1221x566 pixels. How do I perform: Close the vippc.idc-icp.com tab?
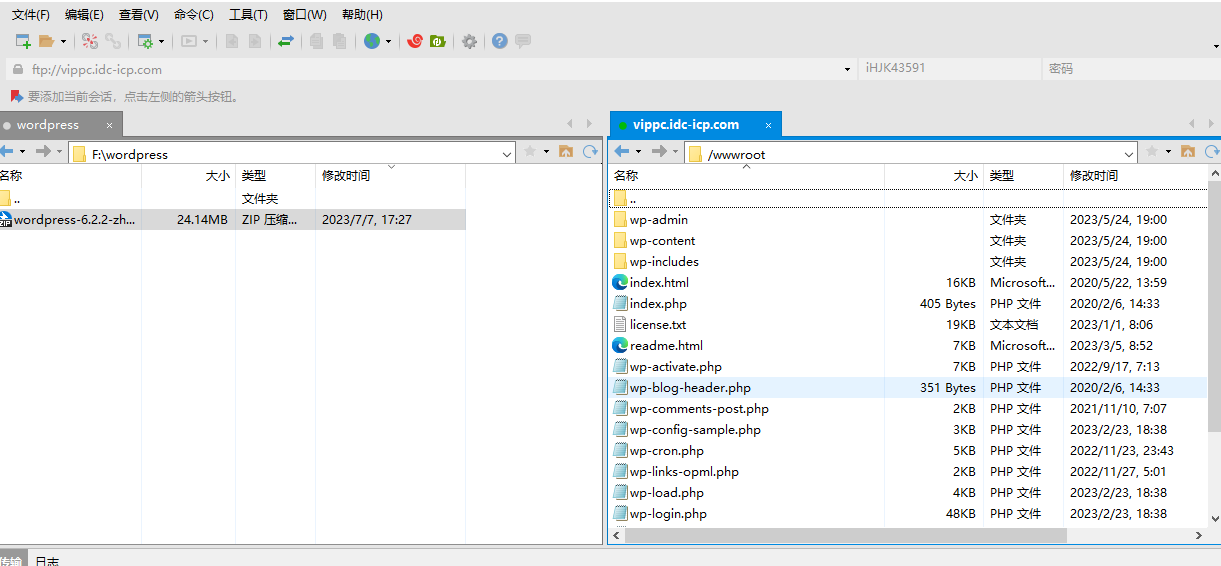click(768, 125)
